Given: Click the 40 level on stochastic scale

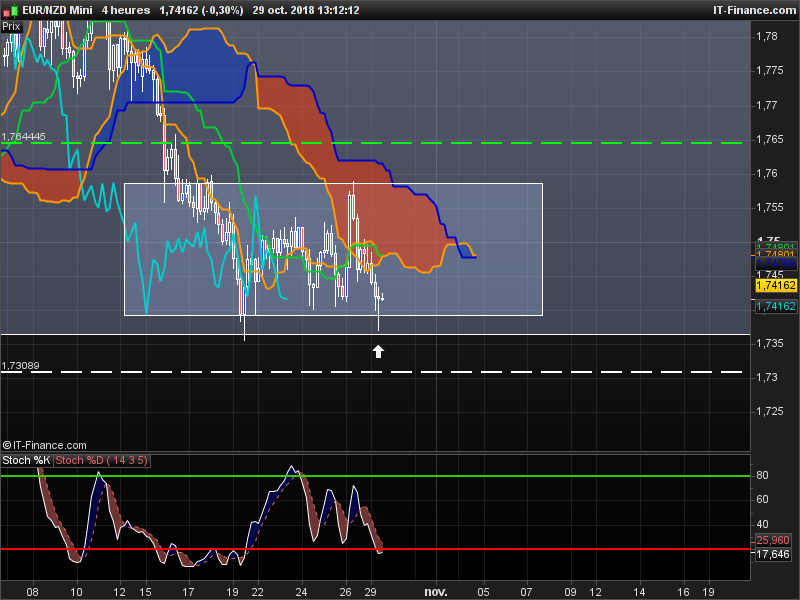Looking at the screenshot, I should [x=762, y=524].
